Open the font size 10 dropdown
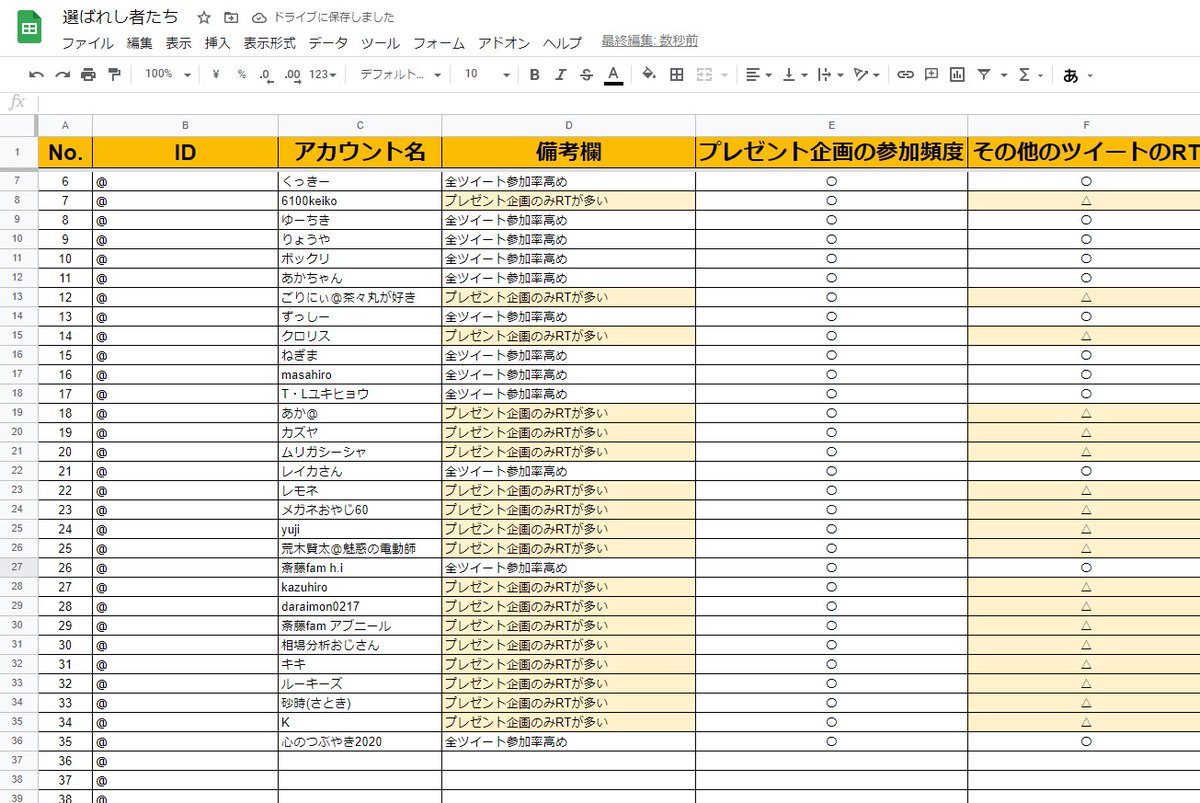 487,74
